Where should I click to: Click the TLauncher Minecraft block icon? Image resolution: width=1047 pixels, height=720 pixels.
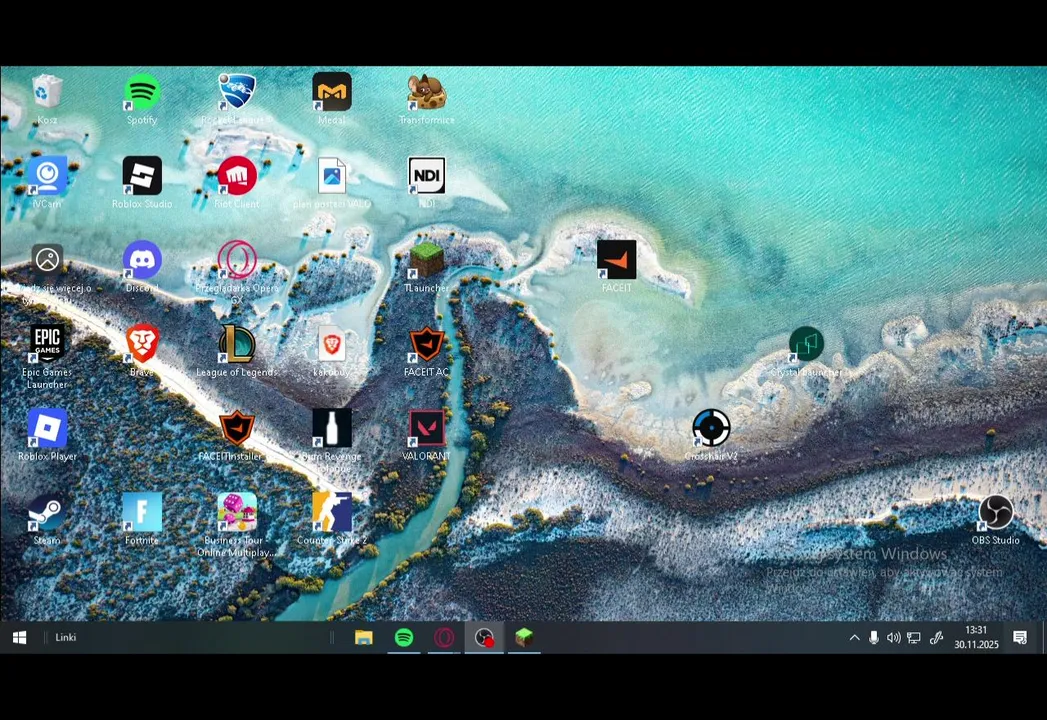pos(427,260)
